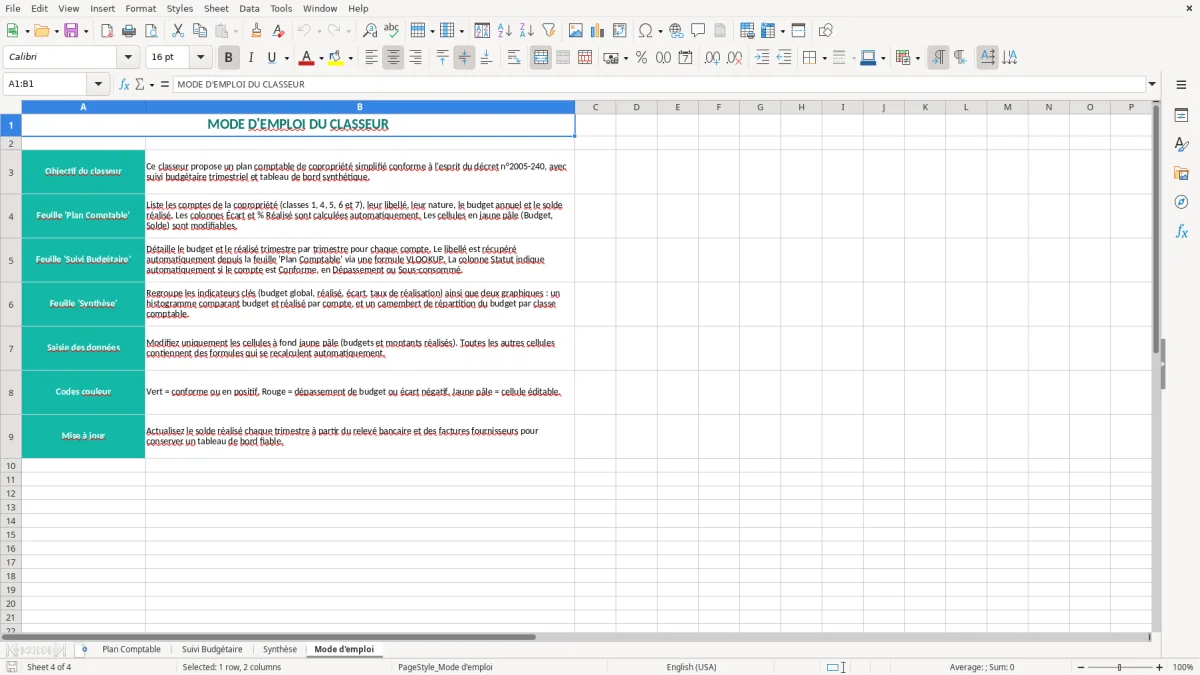The height and width of the screenshot is (675, 1200).
Task: Toggle Wrap Text button
Action: pyautogui.click(x=514, y=58)
